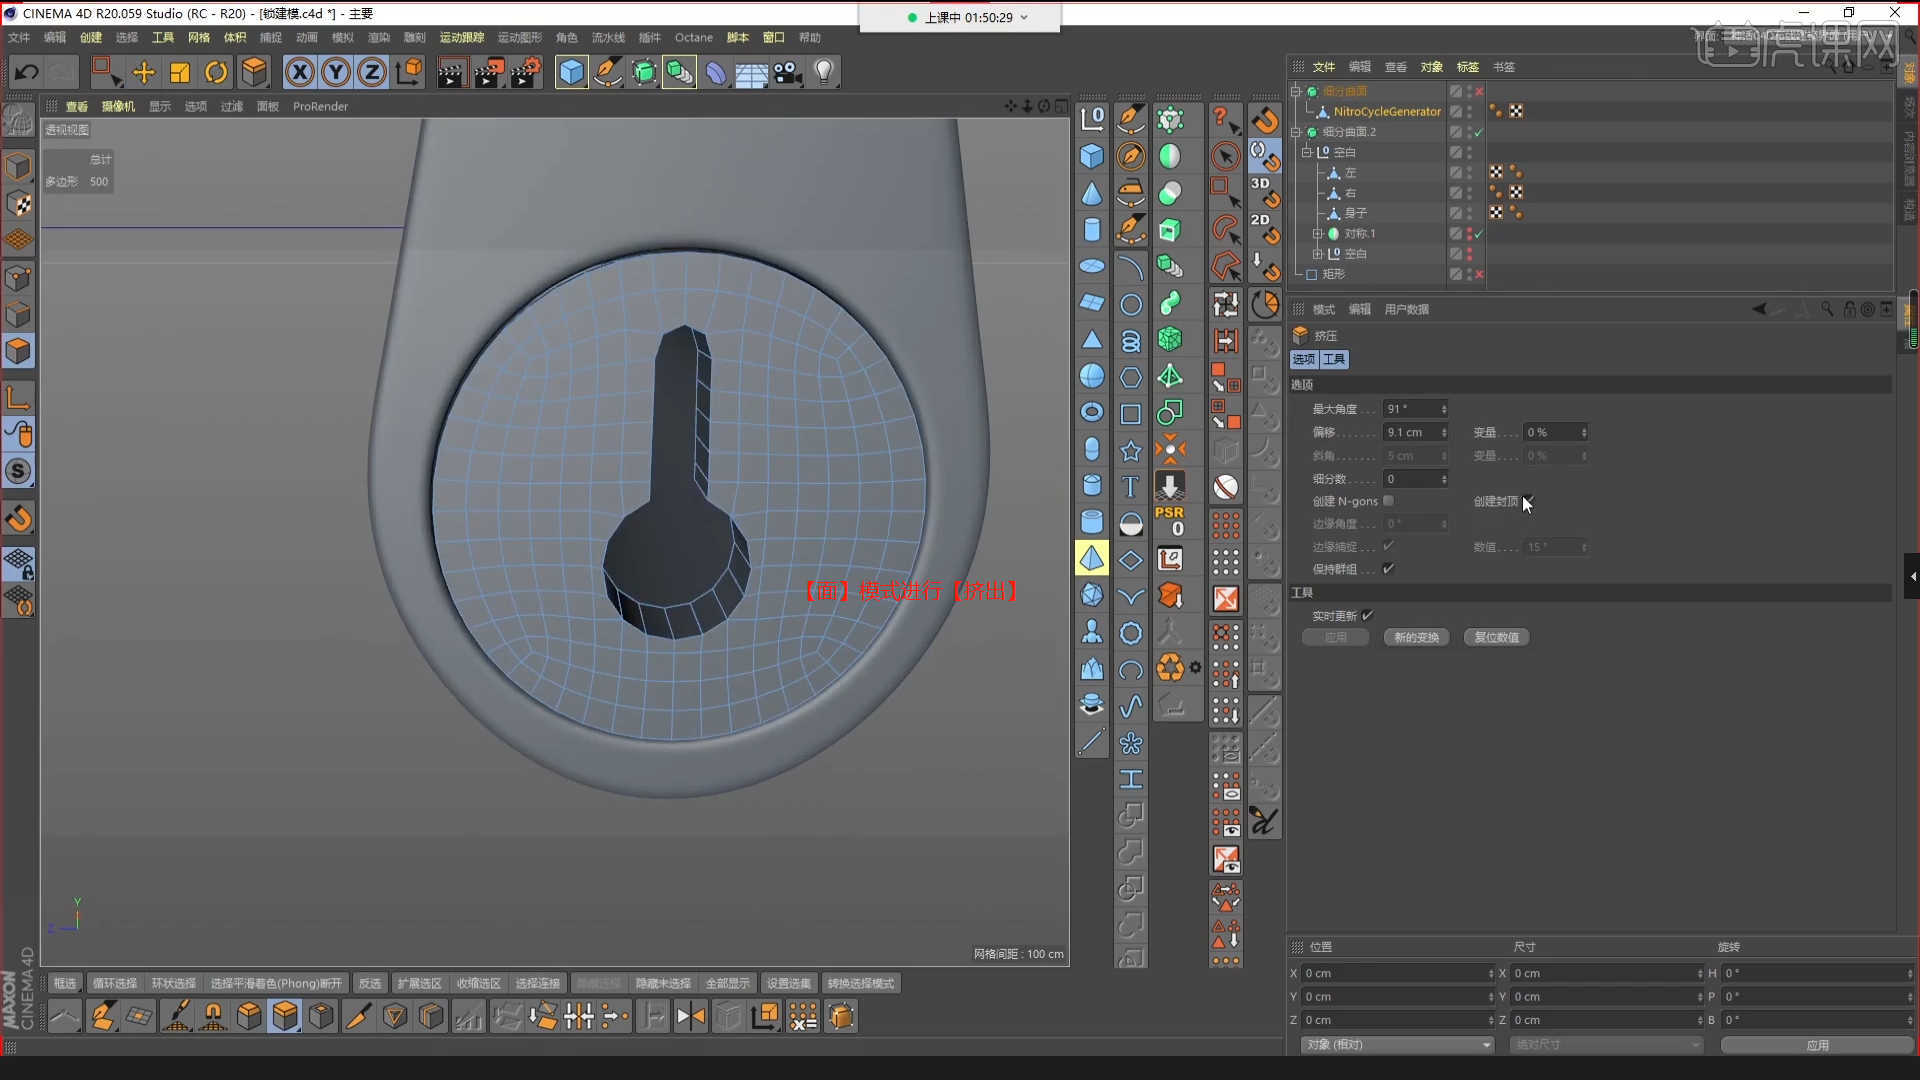Insert a Text spline with the T icon
The width and height of the screenshot is (1920, 1080).
1130,486
